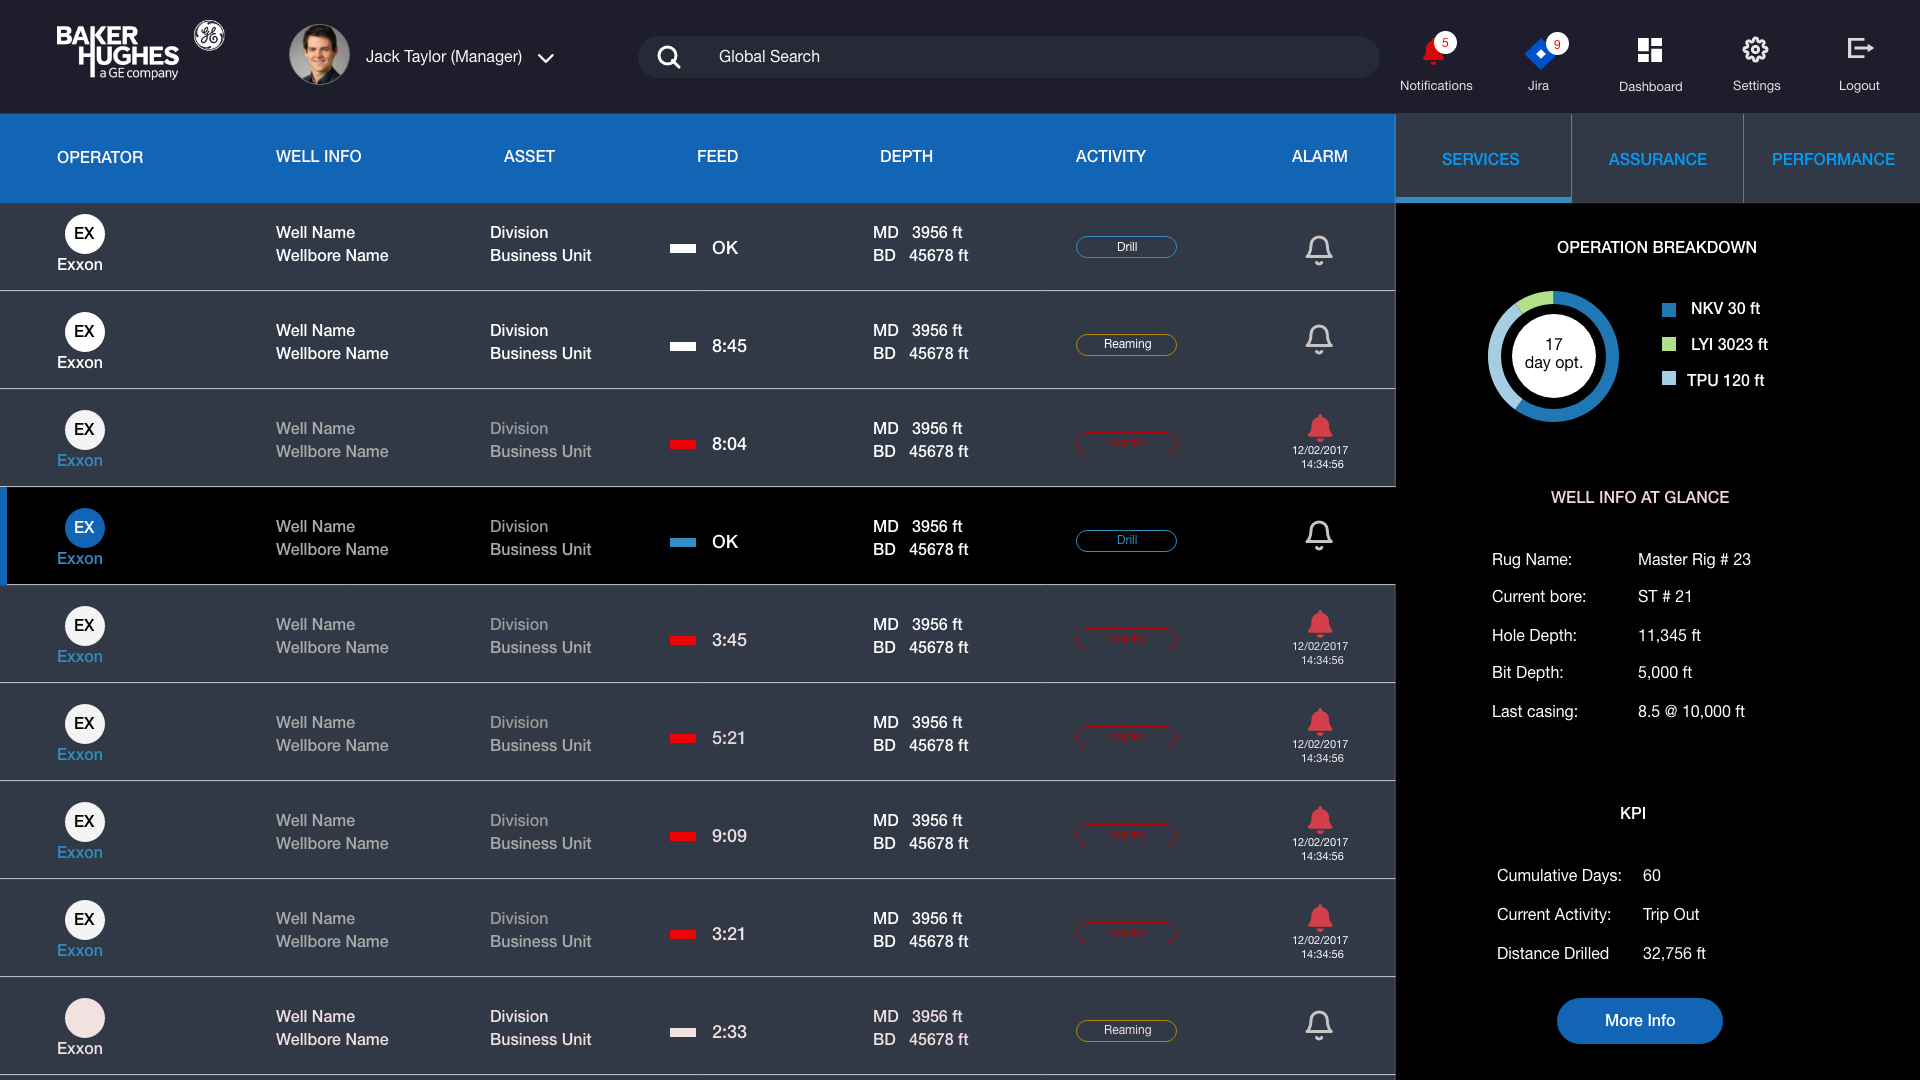Toggle alarm bell in highlighted Drill row
This screenshot has height=1080, width=1920.
tap(1319, 535)
